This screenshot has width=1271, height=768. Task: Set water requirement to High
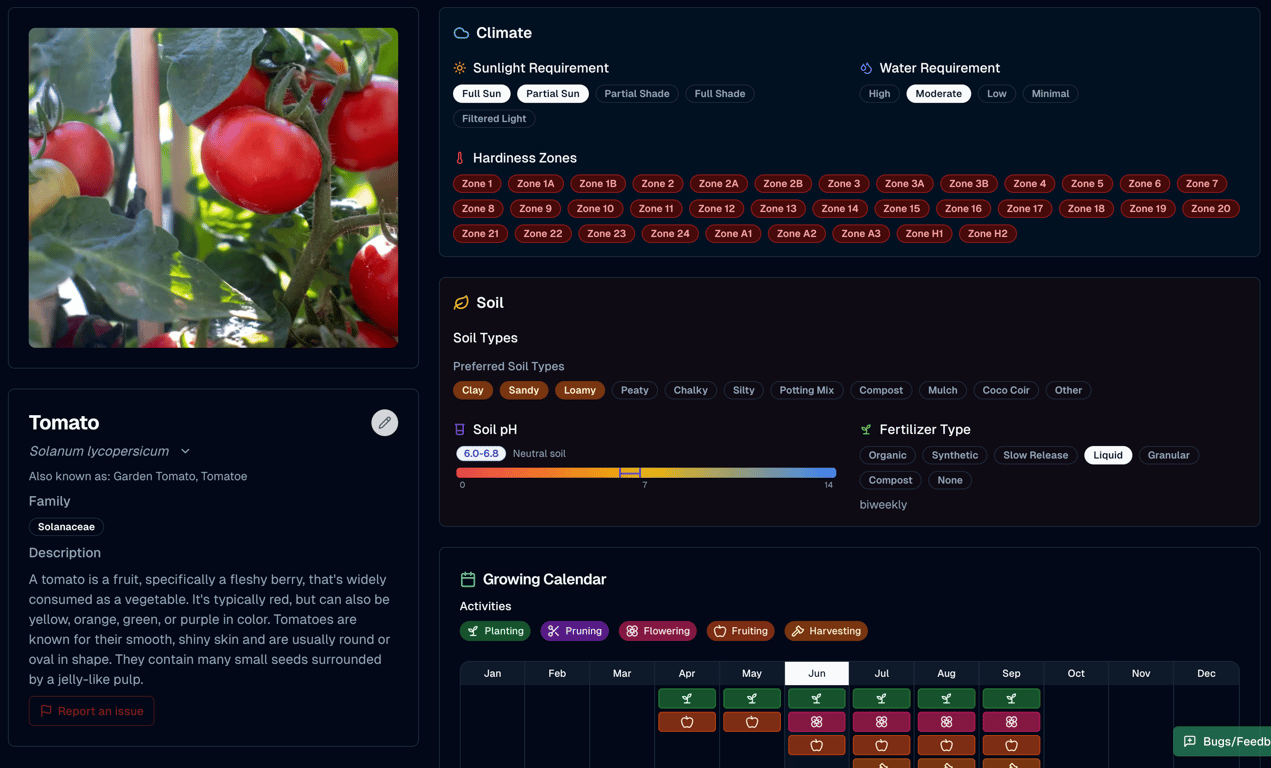tap(880, 94)
